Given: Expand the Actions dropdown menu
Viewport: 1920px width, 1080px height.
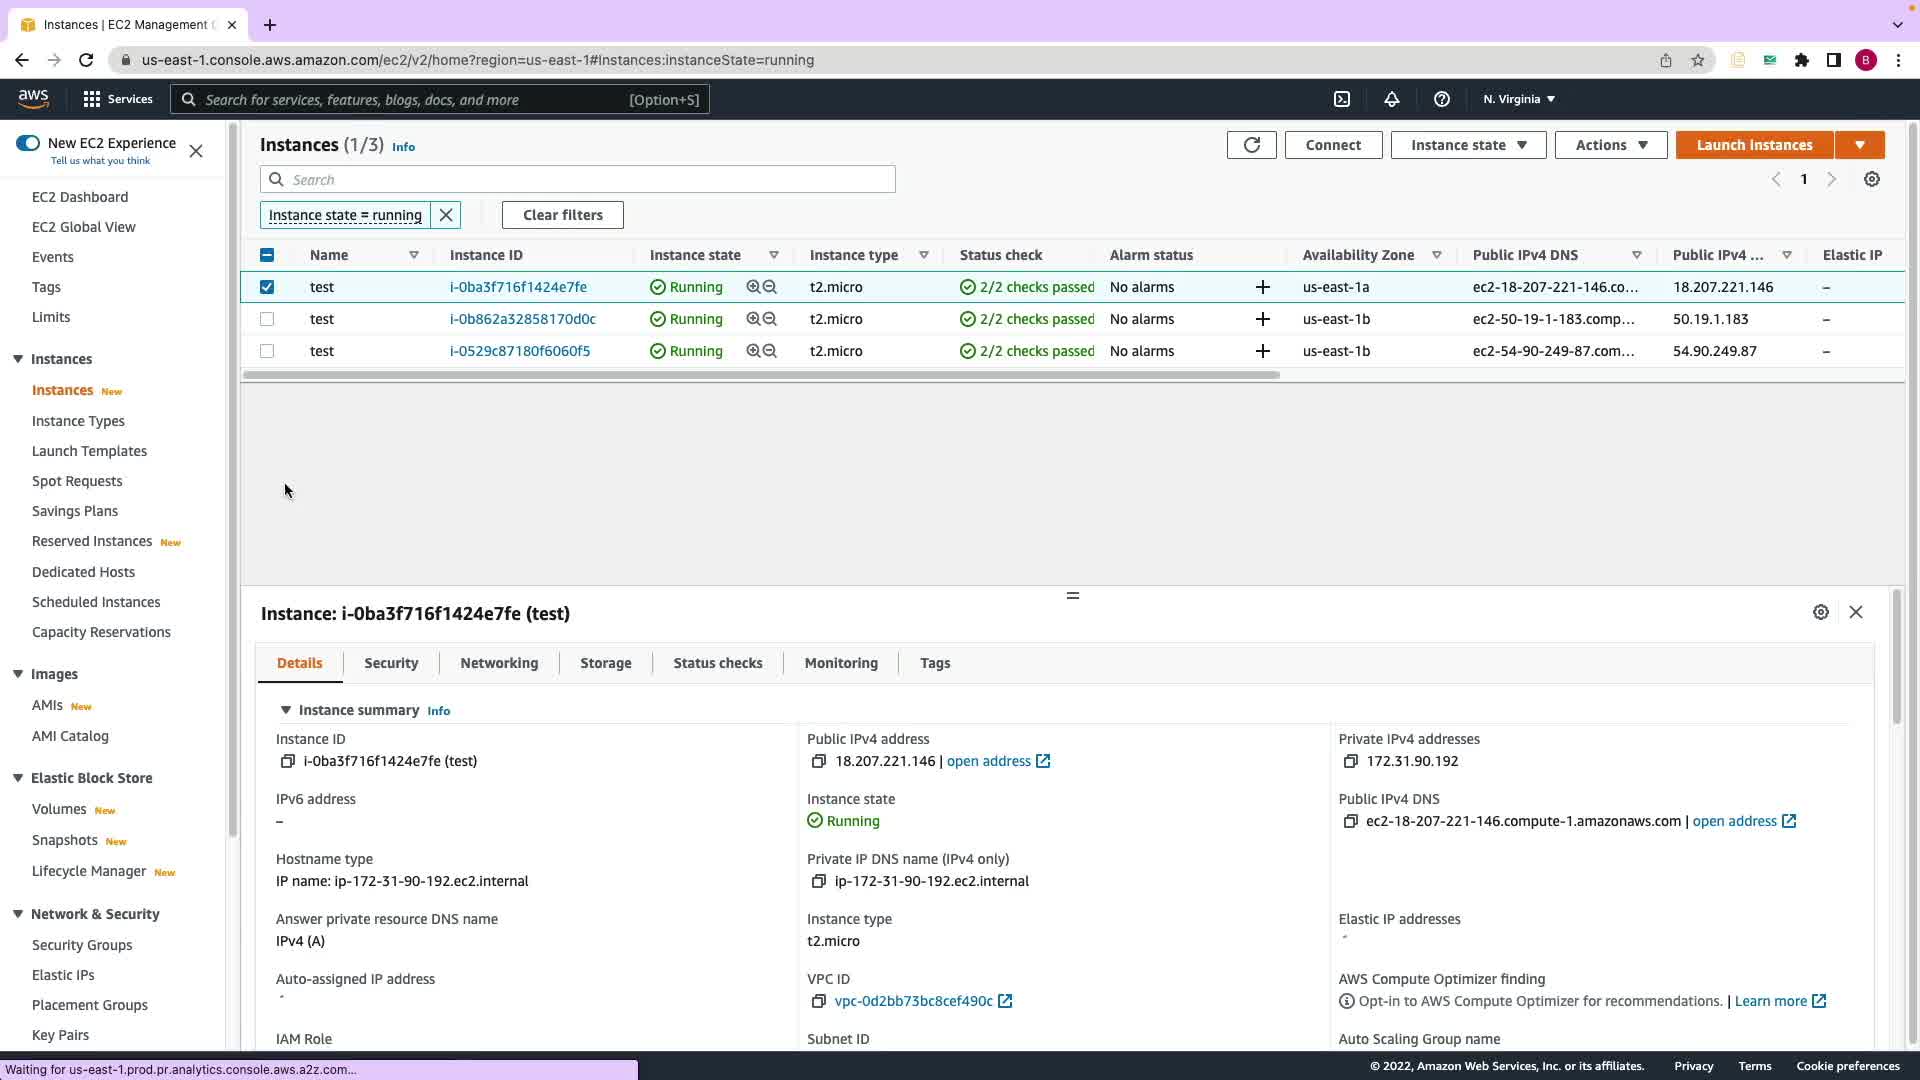Looking at the screenshot, I should click(1610, 145).
